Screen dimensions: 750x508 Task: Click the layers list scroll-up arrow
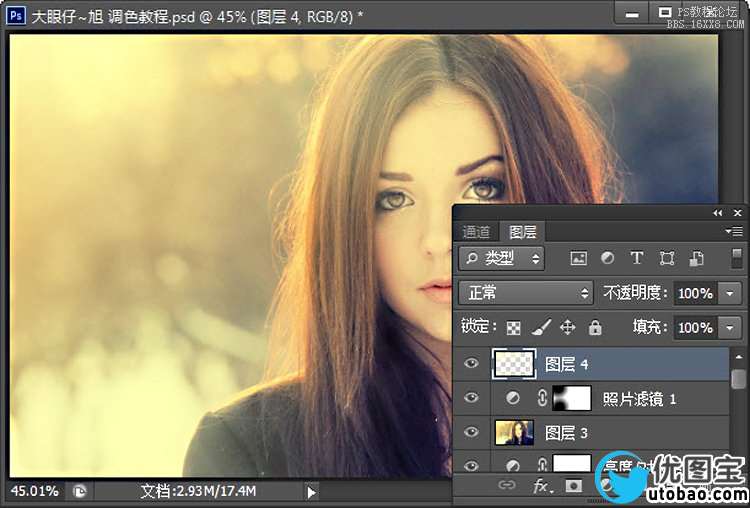[739, 357]
